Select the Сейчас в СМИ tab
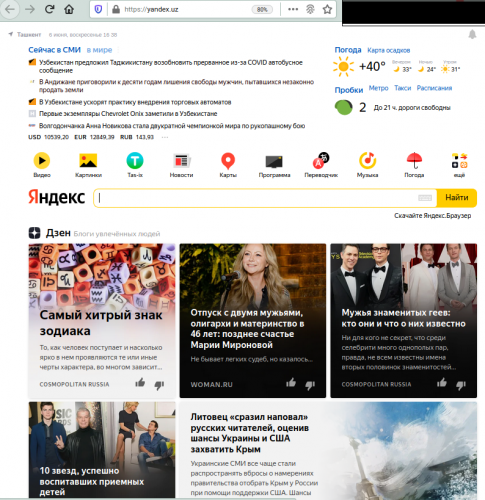This screenshot has height=500, width=485. (x=54, y=50)
